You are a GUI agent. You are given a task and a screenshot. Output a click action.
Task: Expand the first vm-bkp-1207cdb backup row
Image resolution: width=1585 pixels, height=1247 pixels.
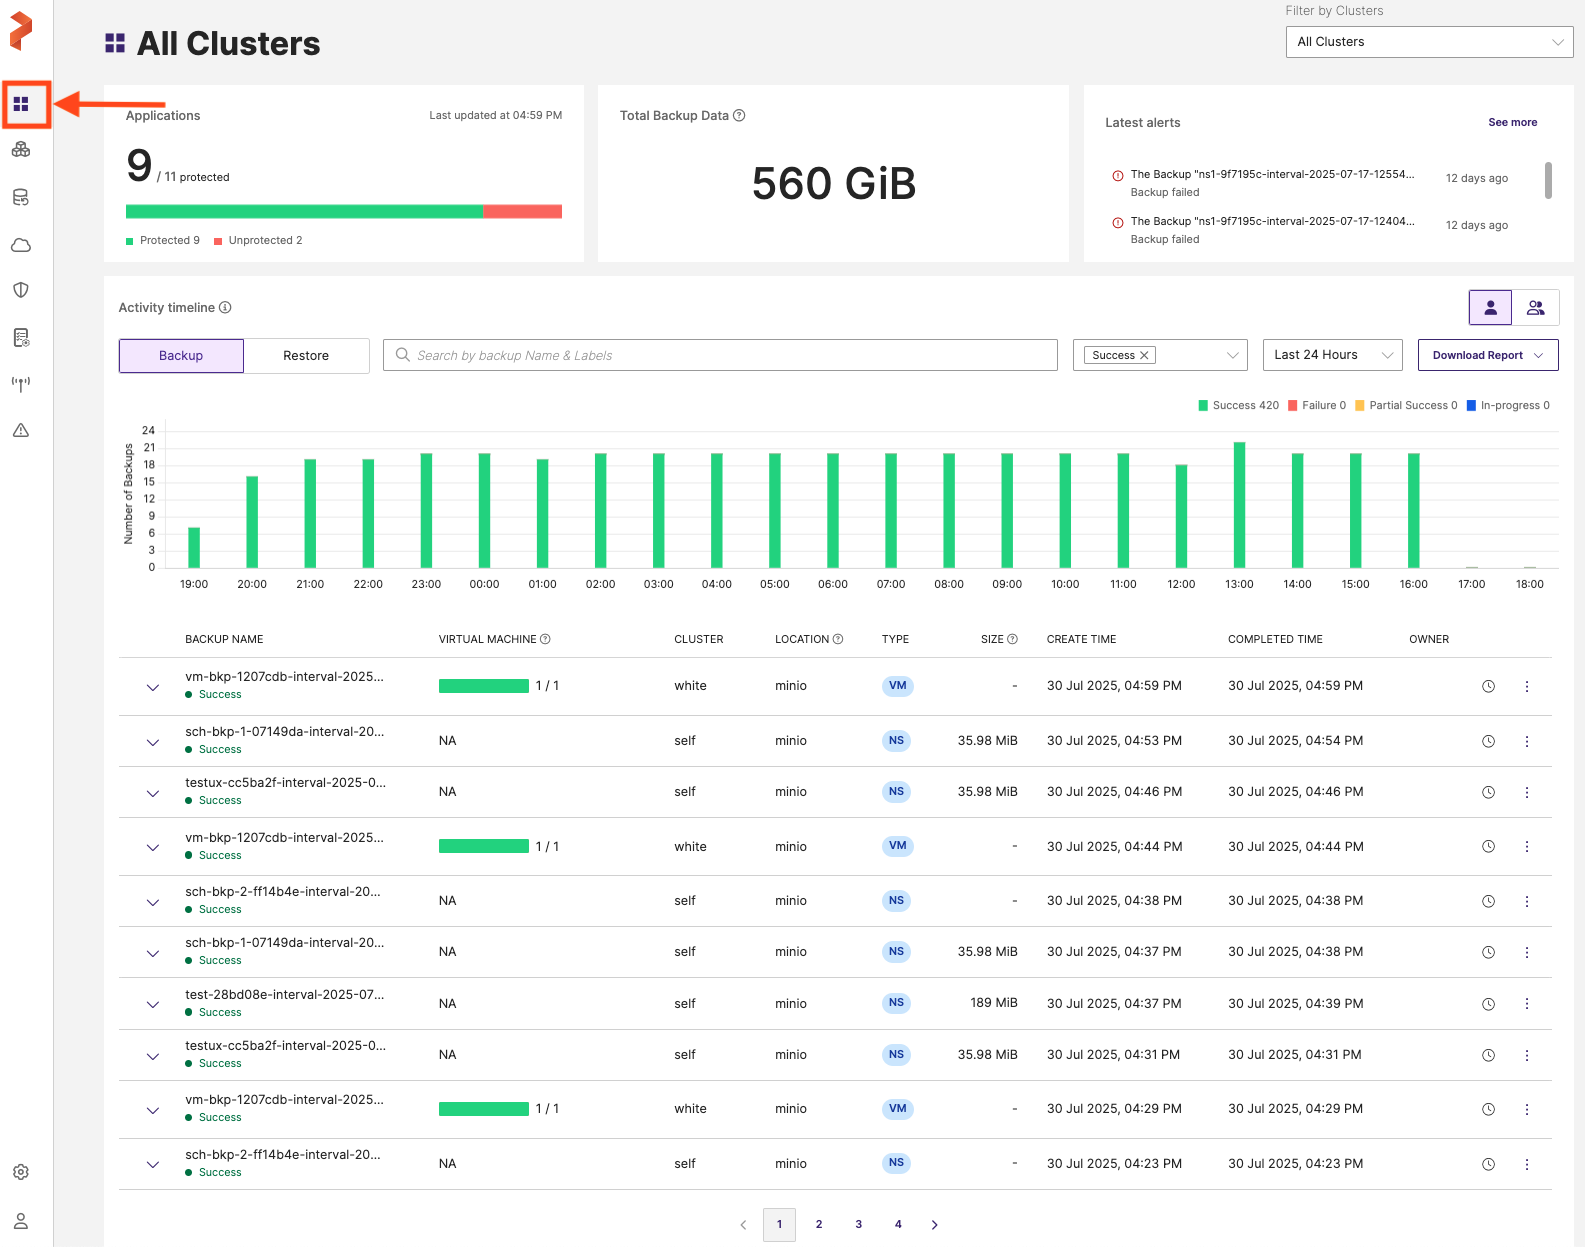[153, 687]
